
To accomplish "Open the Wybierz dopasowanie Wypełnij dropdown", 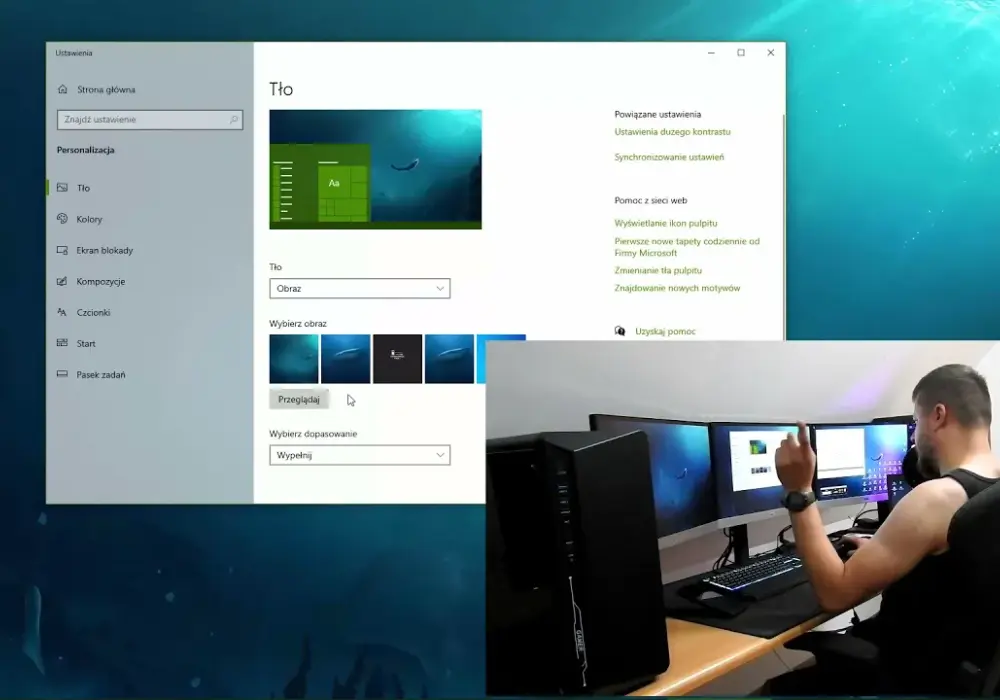I will (x=360, y=455).
